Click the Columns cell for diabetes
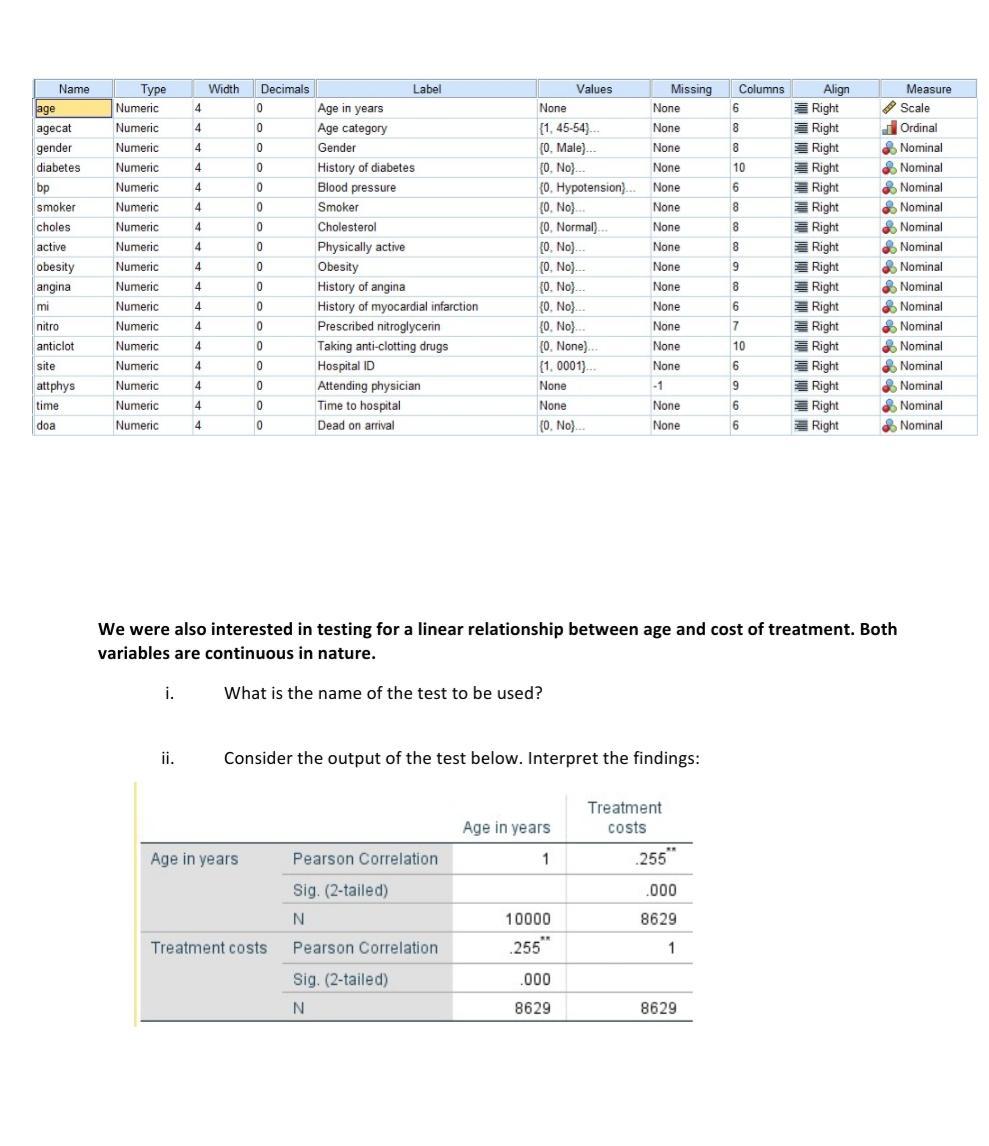This screenshot has height=1146, width=989. (x=760, y=167)
